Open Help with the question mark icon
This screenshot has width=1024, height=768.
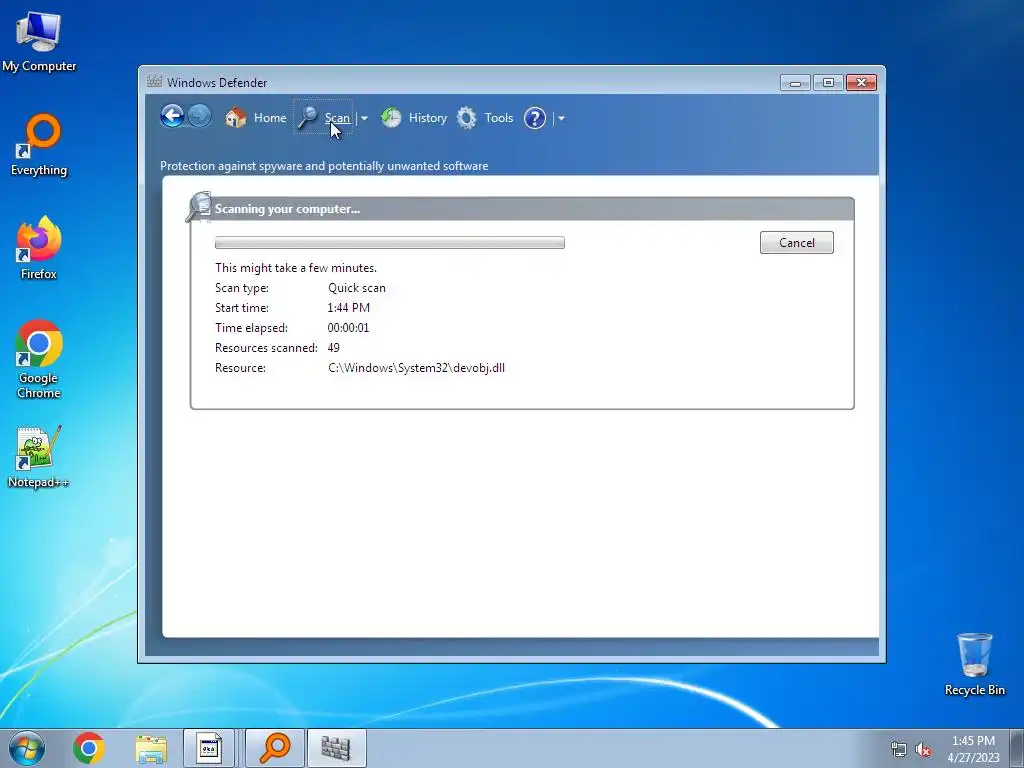point(535,118)
